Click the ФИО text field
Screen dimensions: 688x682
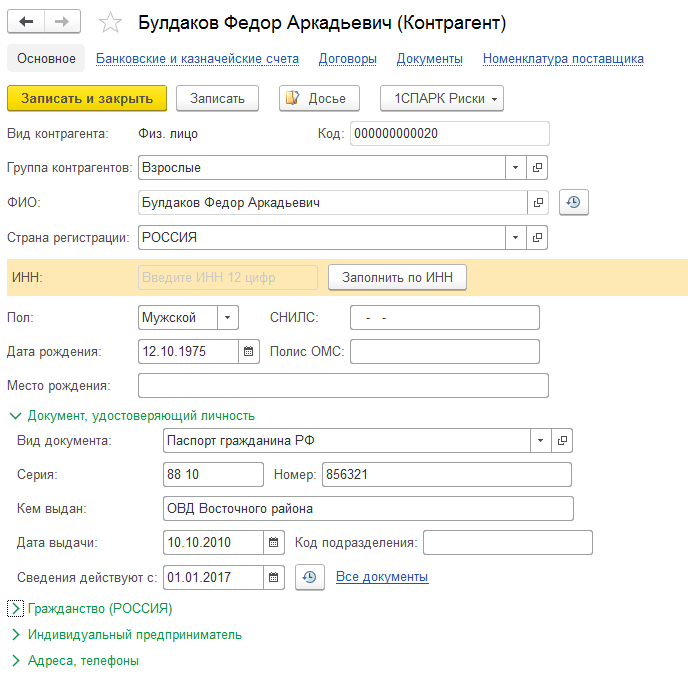[x=333, y=203]
